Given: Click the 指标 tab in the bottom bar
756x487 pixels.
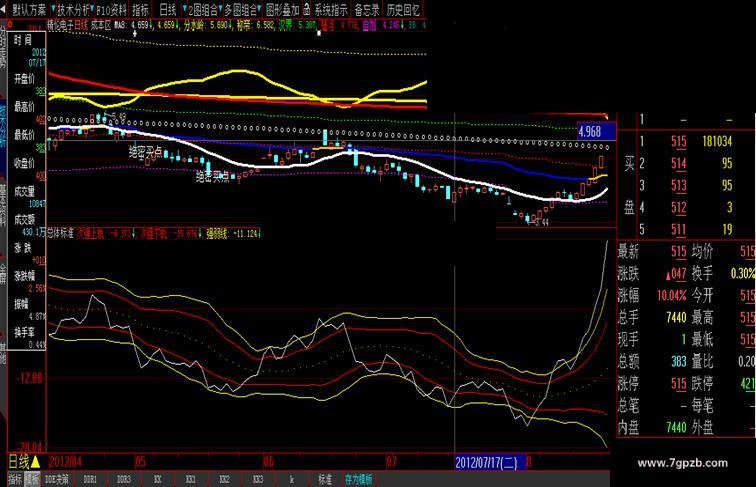Looking at the screenshot, I should point(16,479).
